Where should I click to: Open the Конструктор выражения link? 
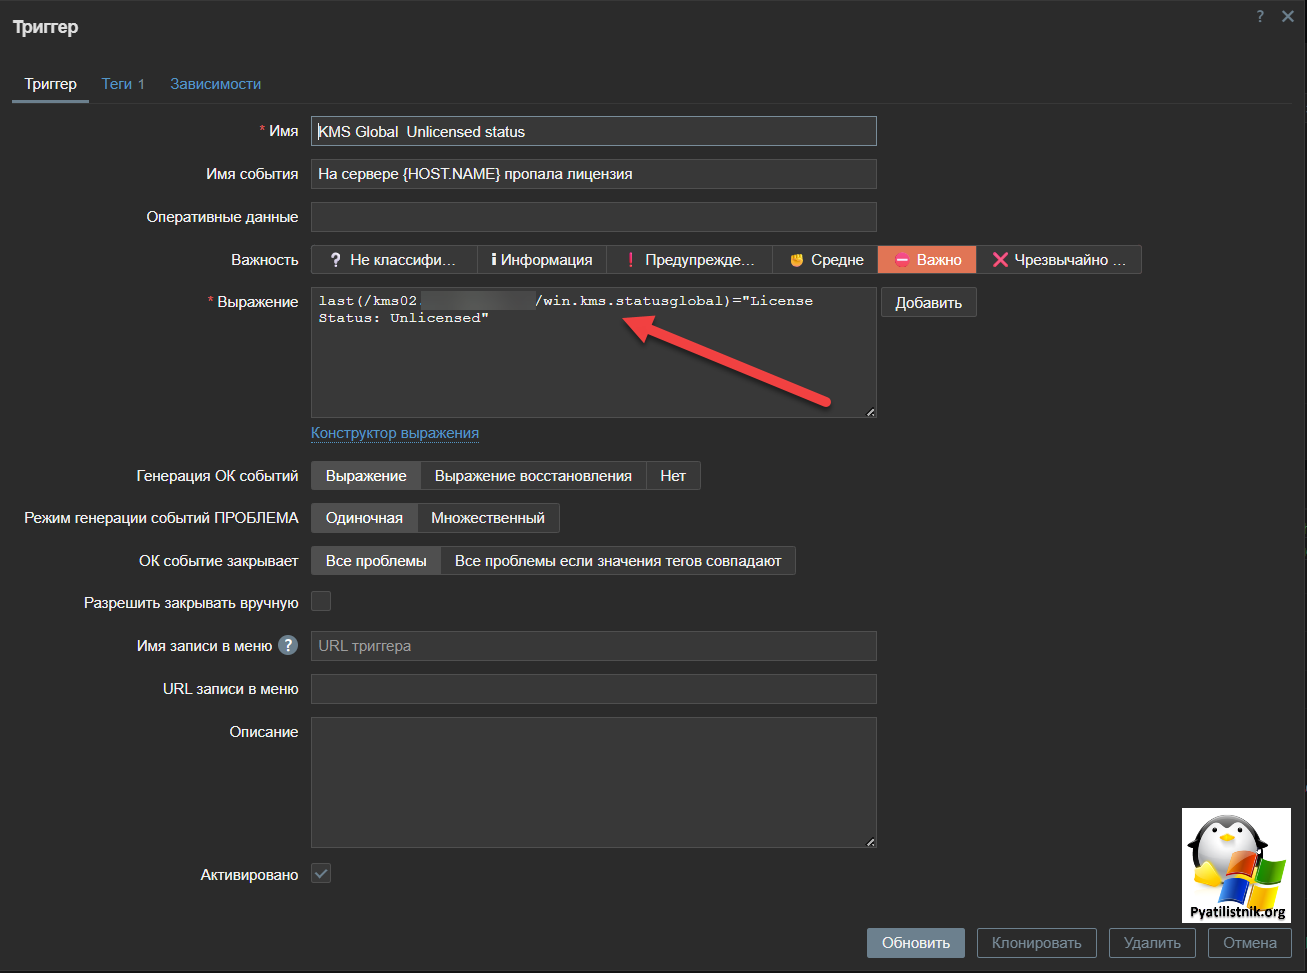click(395, 433)
